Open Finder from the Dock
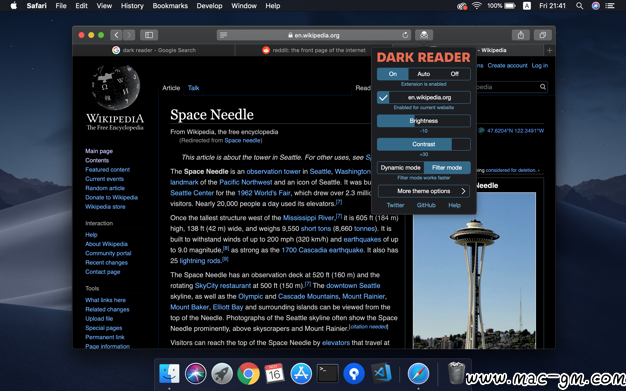This screenshot has width=626, height=391. pos(169,374)
